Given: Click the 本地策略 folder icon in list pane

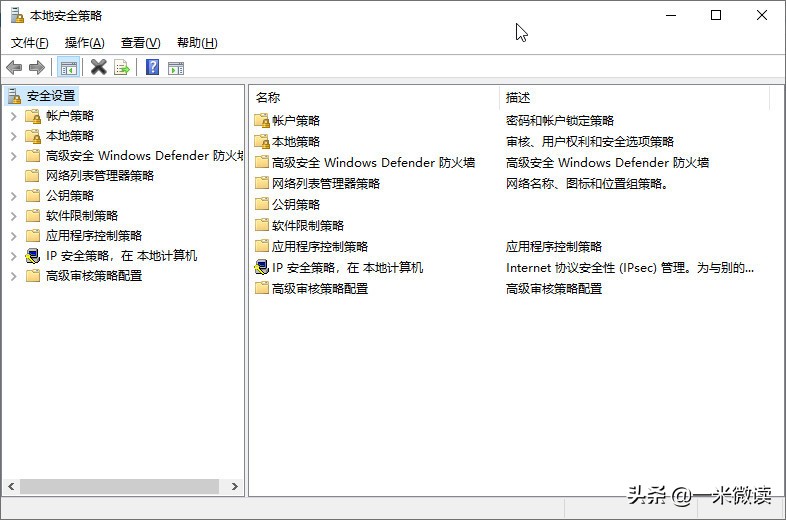Looking at the screenshot, I should [262, 141].
